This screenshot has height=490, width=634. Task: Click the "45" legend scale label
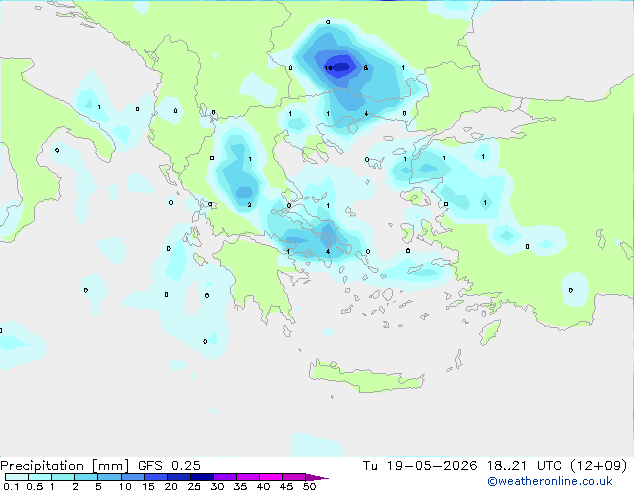pos(286,486)
